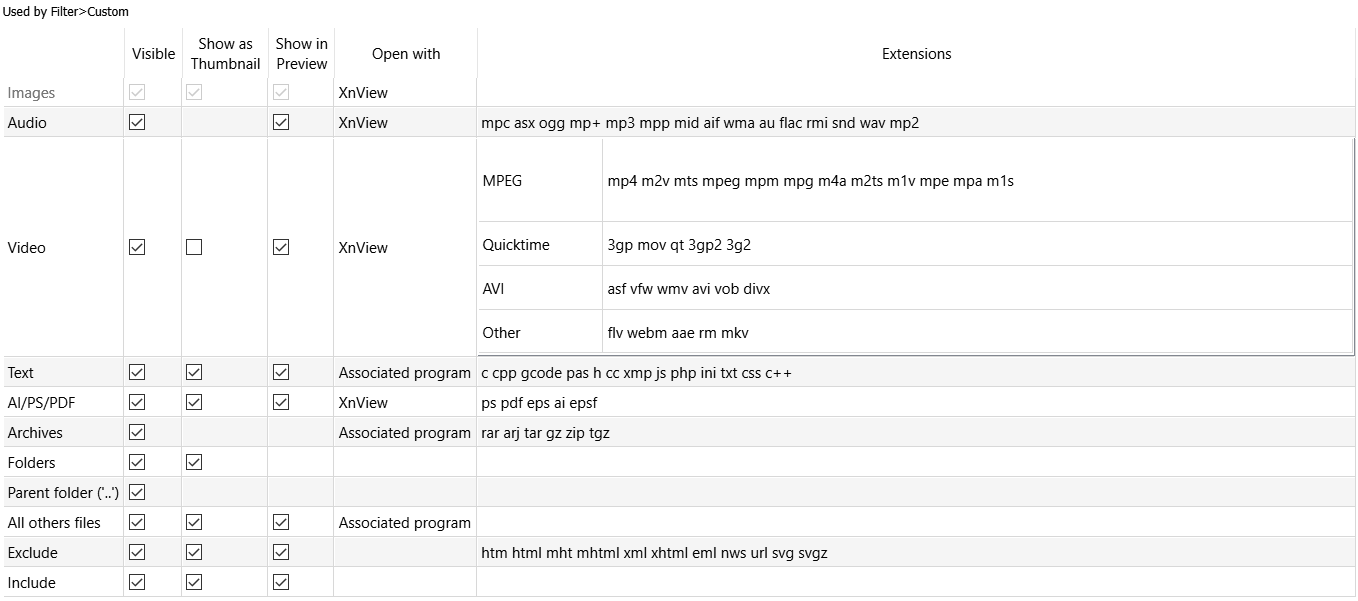Uncheck Visible for Archives row
The height and width of the screenshot is (601, 1358).
tap(137, 432)
